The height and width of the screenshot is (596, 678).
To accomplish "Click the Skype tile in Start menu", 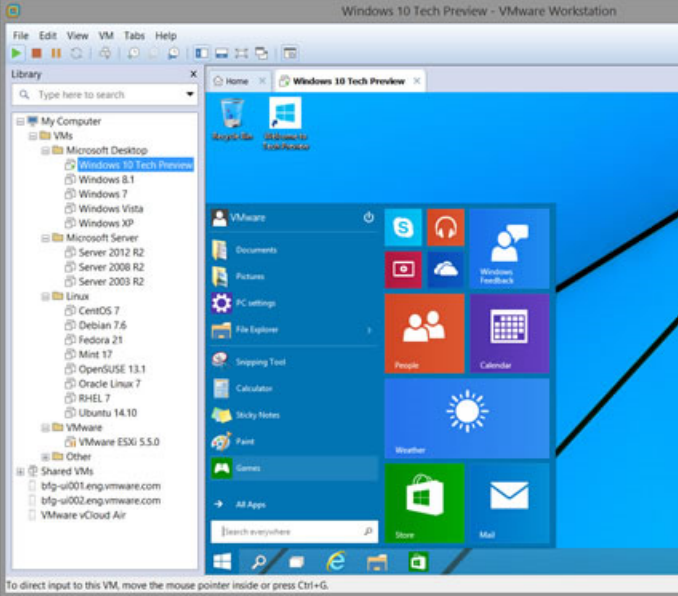I will click(403, 228).
